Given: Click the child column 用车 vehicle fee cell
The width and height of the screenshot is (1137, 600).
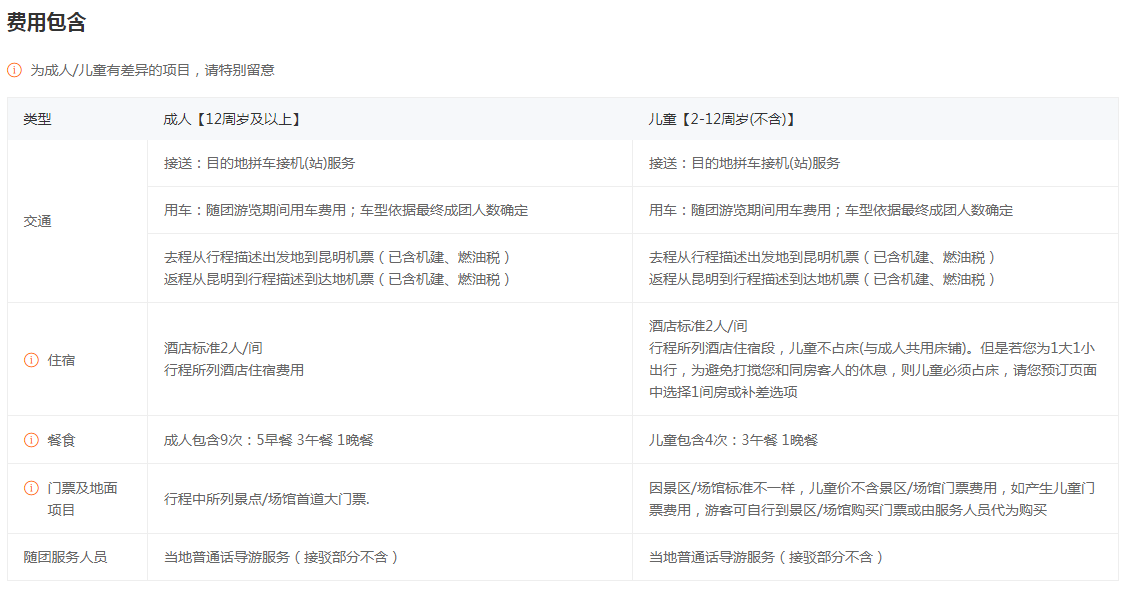Looking at the screenshot, I should 830,210.
